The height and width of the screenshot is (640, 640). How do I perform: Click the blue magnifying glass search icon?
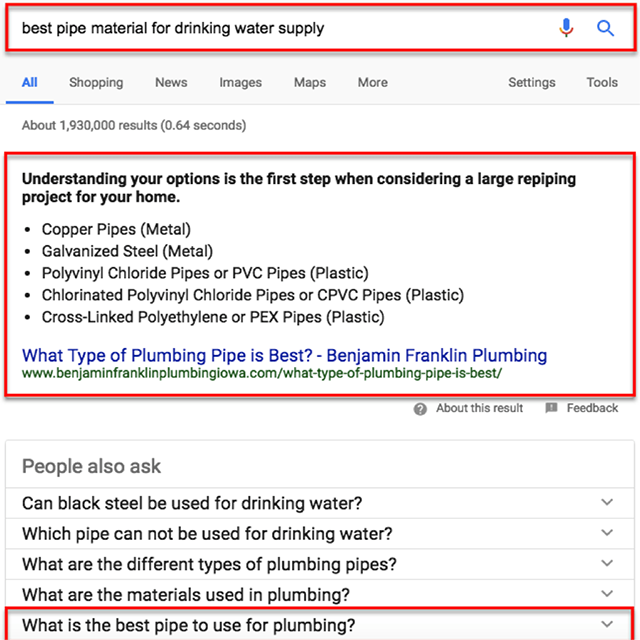coord(605,28)
